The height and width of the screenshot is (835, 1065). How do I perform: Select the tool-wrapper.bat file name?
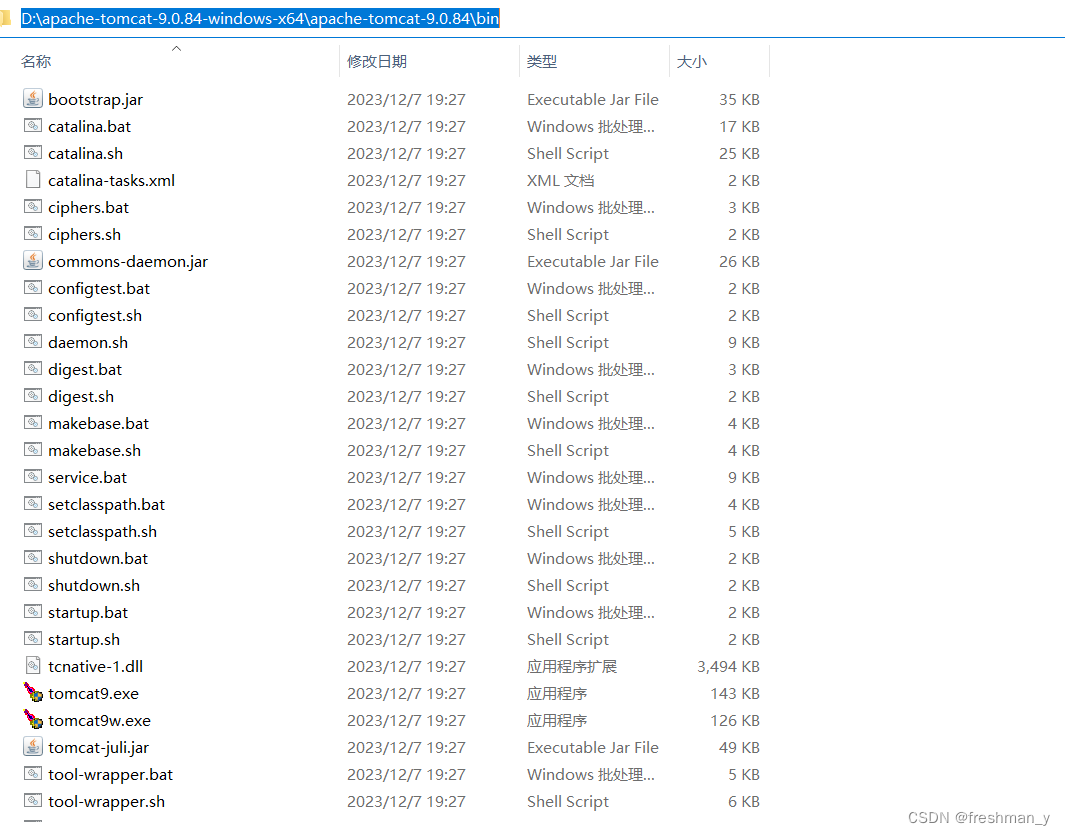110,775
